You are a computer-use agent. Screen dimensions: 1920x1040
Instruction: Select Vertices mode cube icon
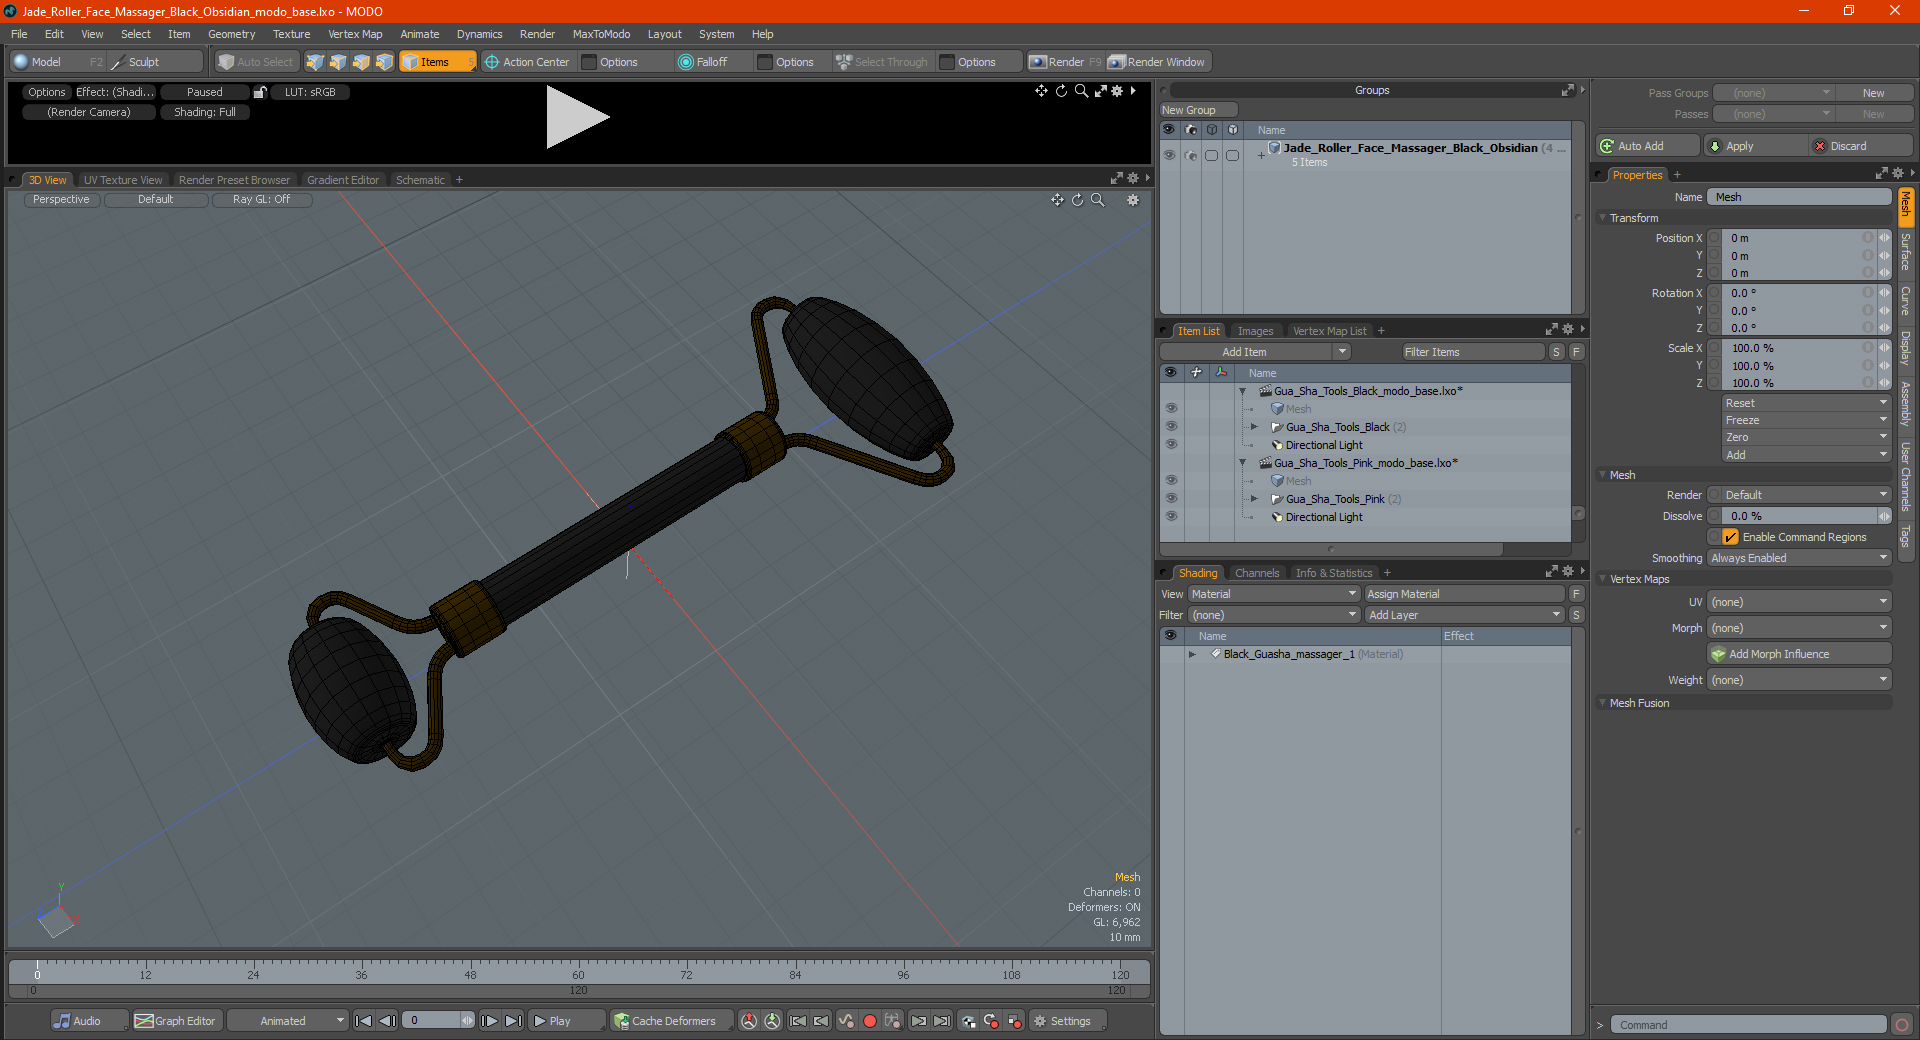click(315, 62)
